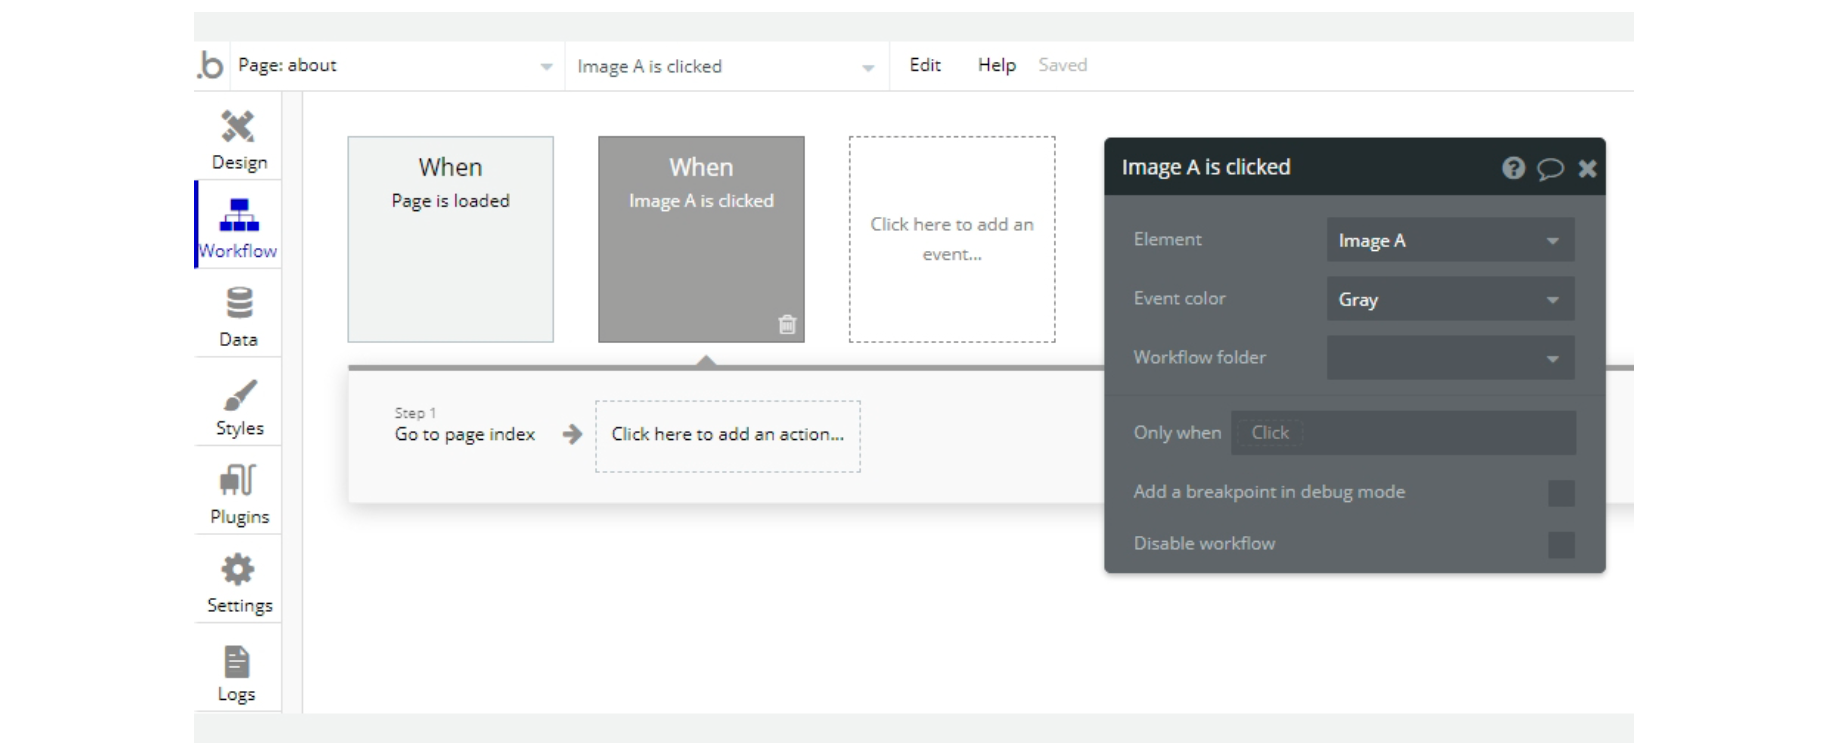This screenshot has width=1830, height=750.
Task: Open the Styles brush icon
Action: [239, 395]
